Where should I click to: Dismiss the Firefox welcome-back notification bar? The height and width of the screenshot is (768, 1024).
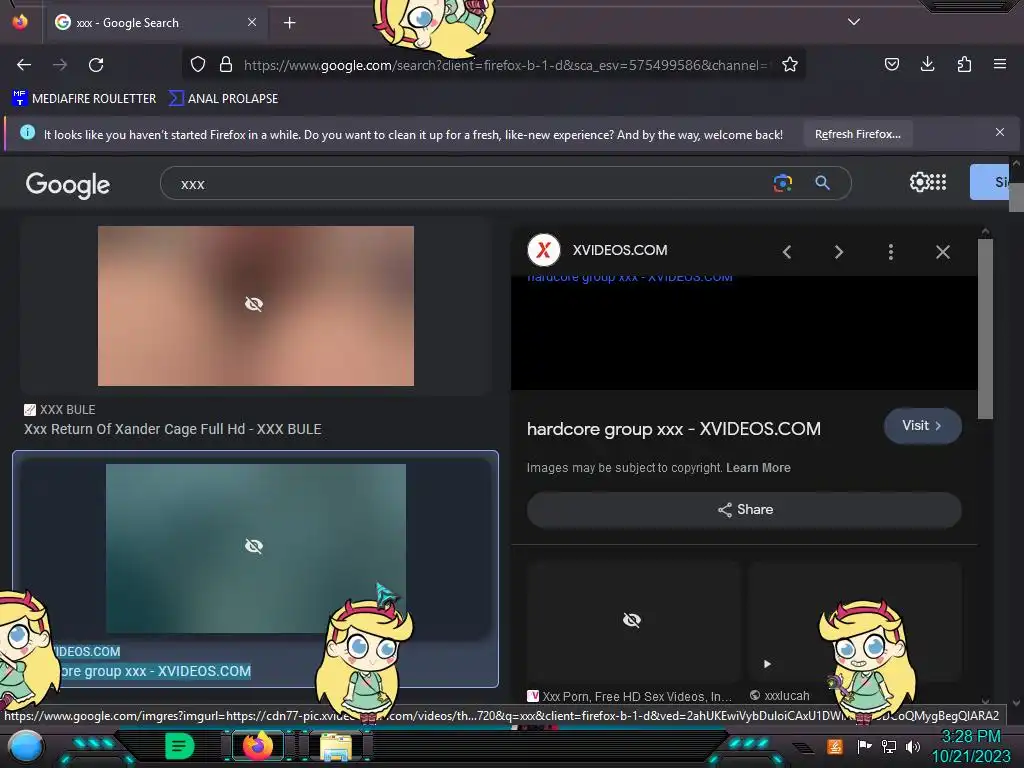(999, 133)
